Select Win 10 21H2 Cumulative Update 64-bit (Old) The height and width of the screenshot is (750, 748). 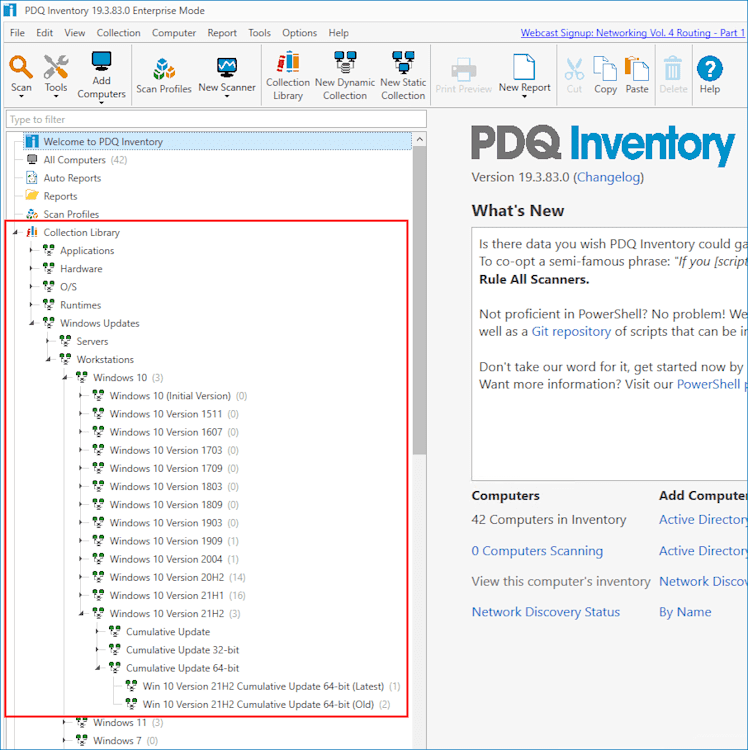[258, 705]
